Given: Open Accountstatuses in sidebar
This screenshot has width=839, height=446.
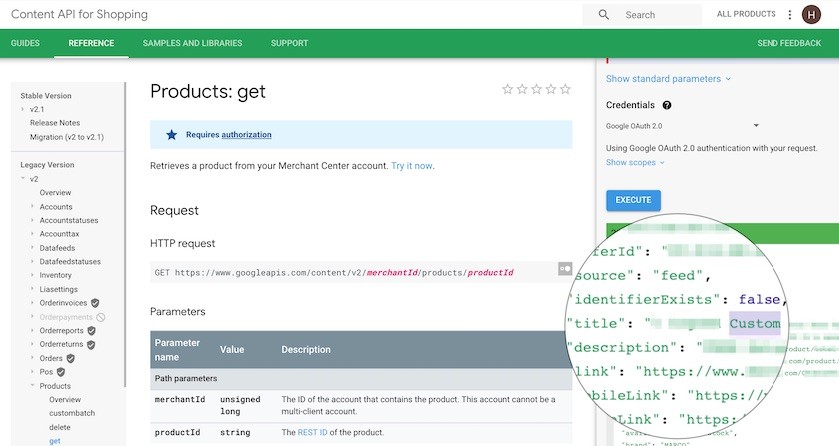Looking at the screenshot, I should tap(69, 220).
